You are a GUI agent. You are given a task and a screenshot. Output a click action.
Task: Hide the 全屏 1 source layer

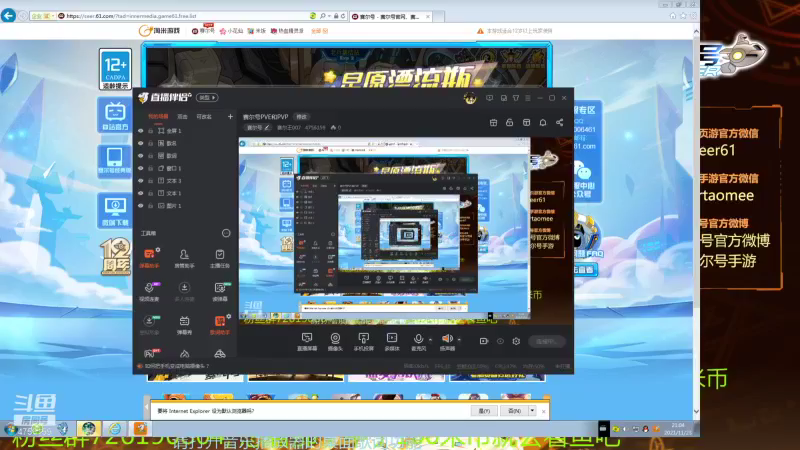tap(141, 131)
